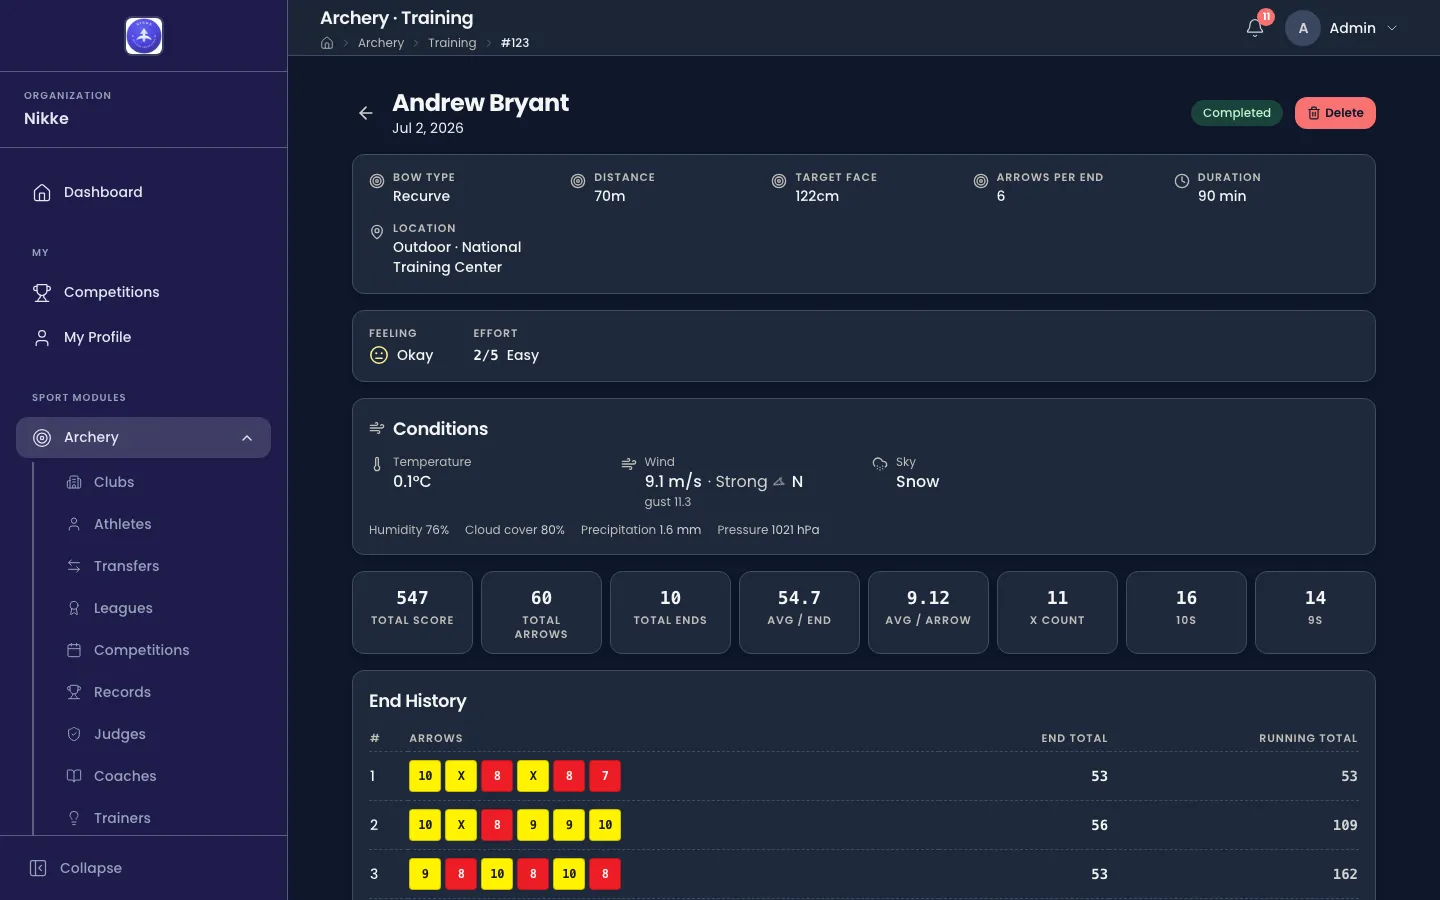Click the 547 Total Score card
This screenshot has width=1440, height=900.
click(x=412, y=612)
